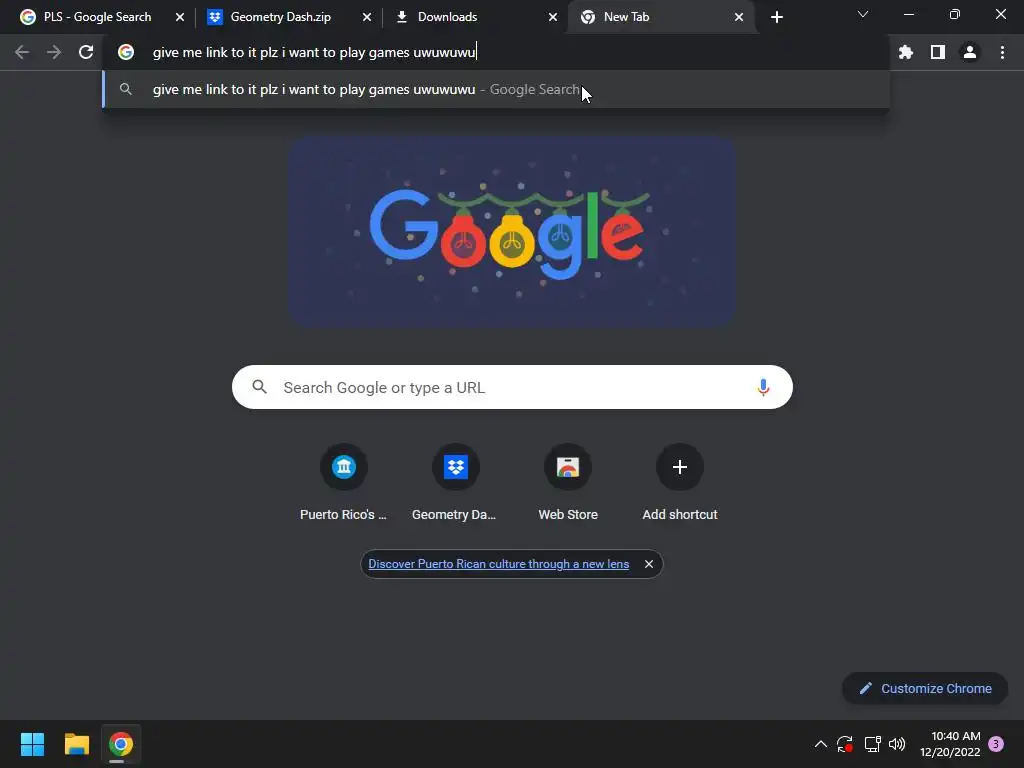Toggle the Chrome side panel

(x=938, y=52)
